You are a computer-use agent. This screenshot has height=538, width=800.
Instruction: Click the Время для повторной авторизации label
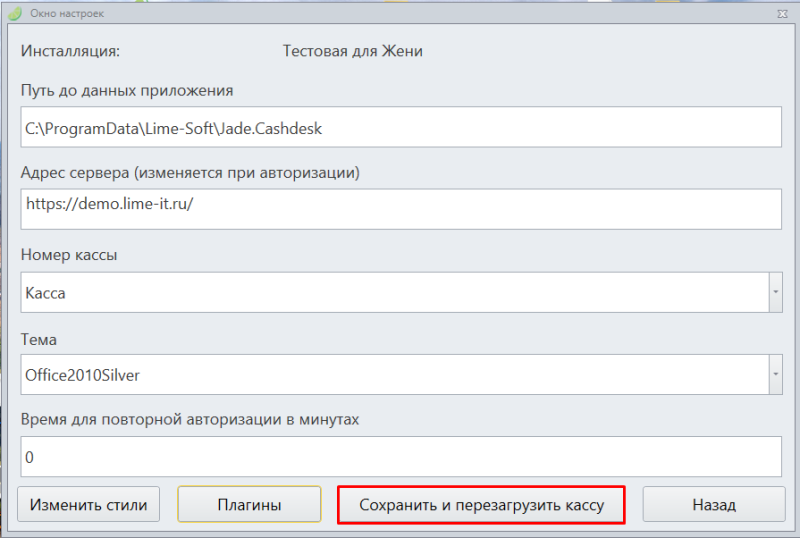(190, 420)
